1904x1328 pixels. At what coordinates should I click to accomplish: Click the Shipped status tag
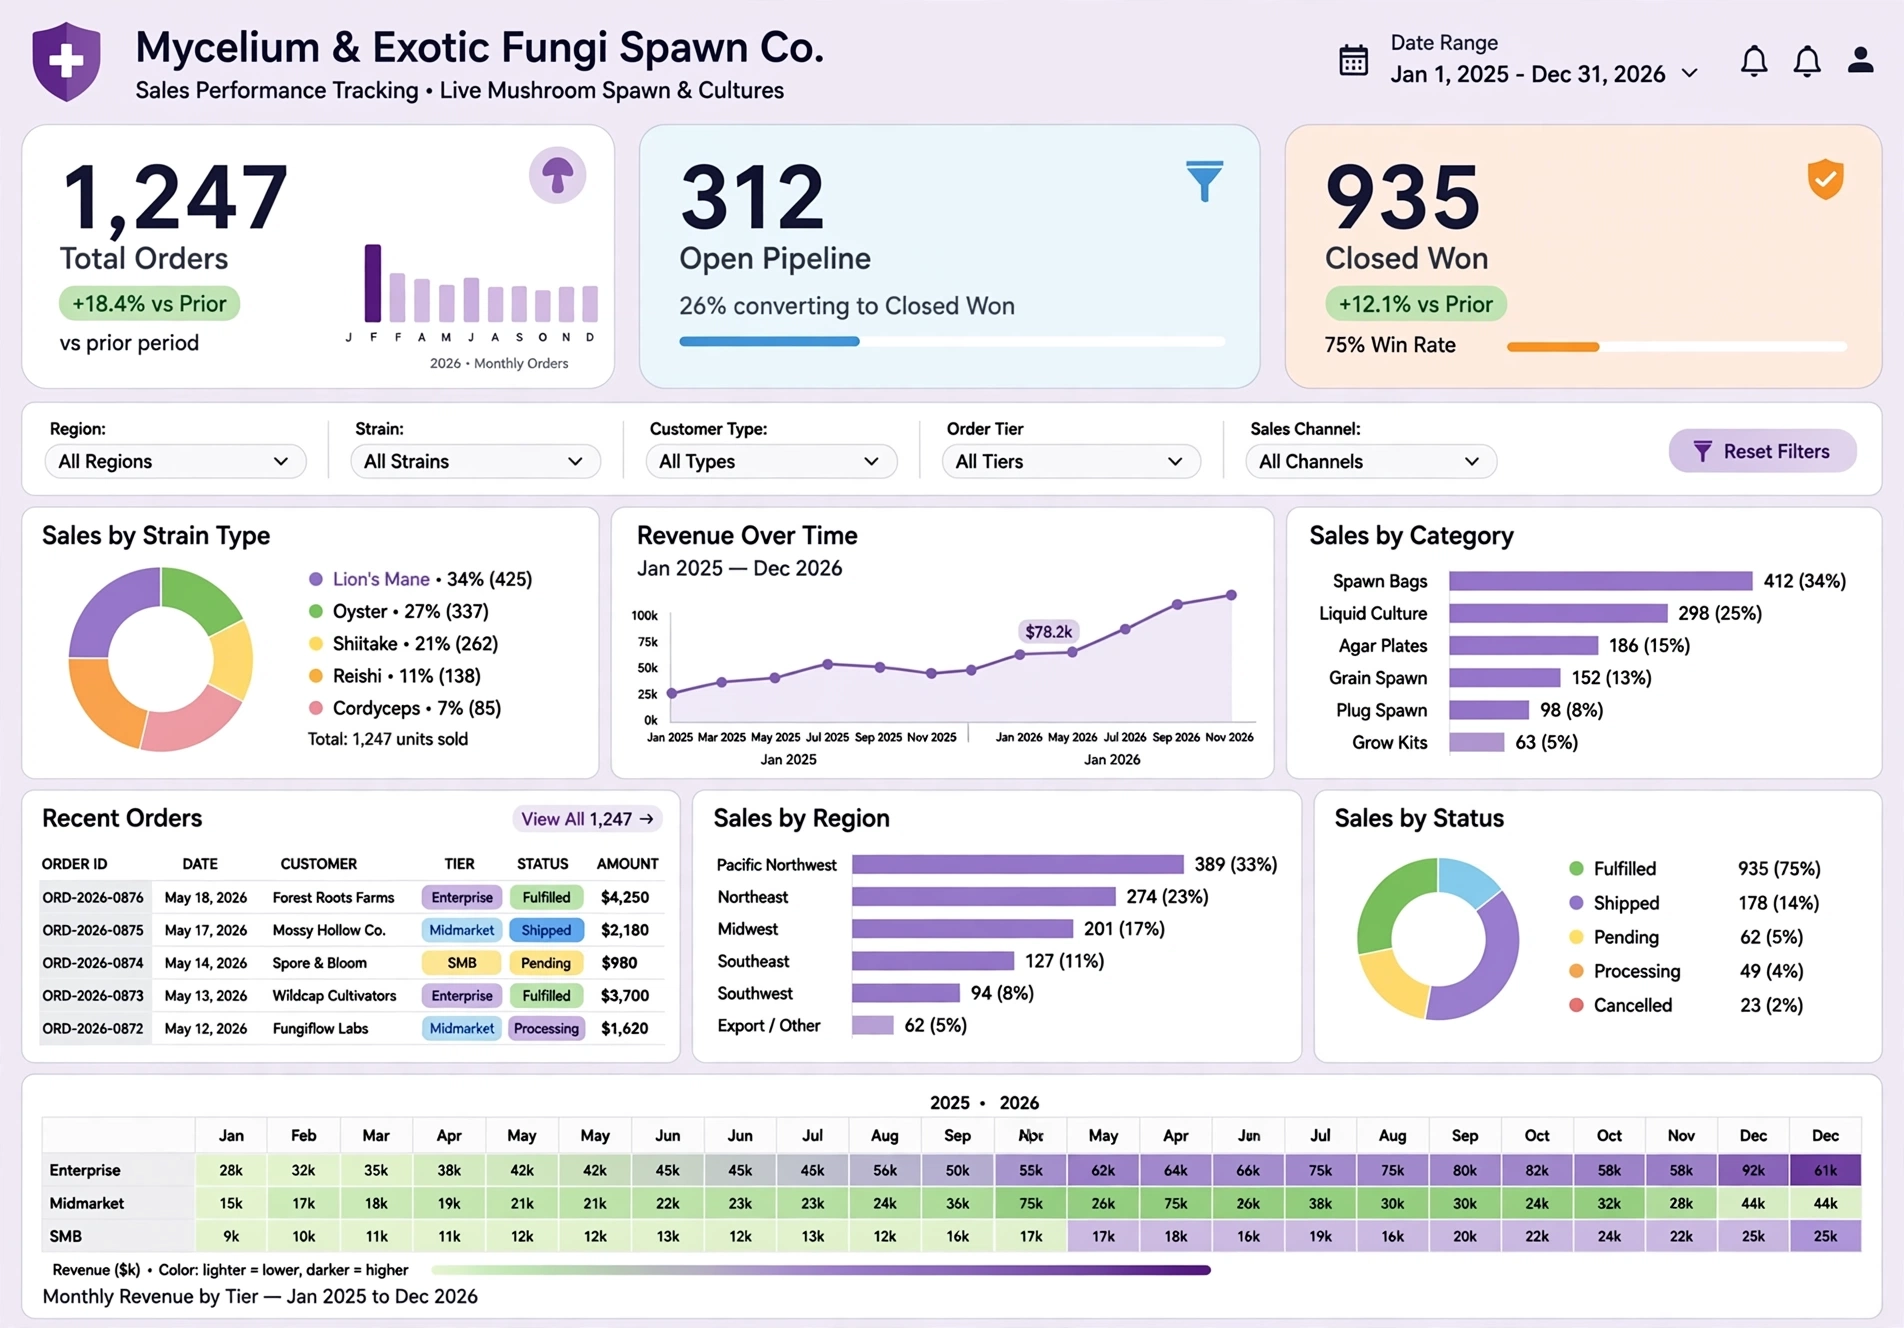point(546,930)
